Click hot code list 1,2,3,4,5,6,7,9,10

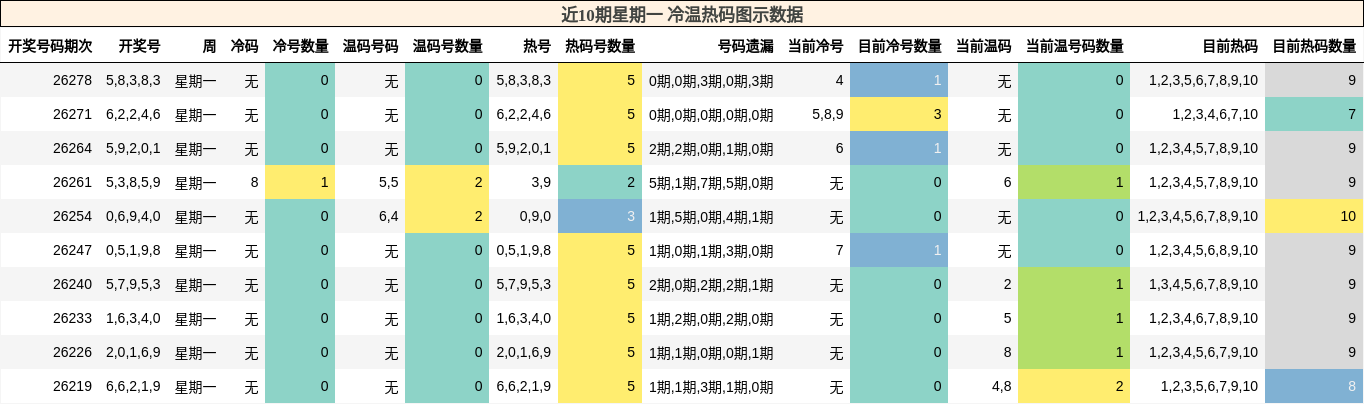point(1203,352)
